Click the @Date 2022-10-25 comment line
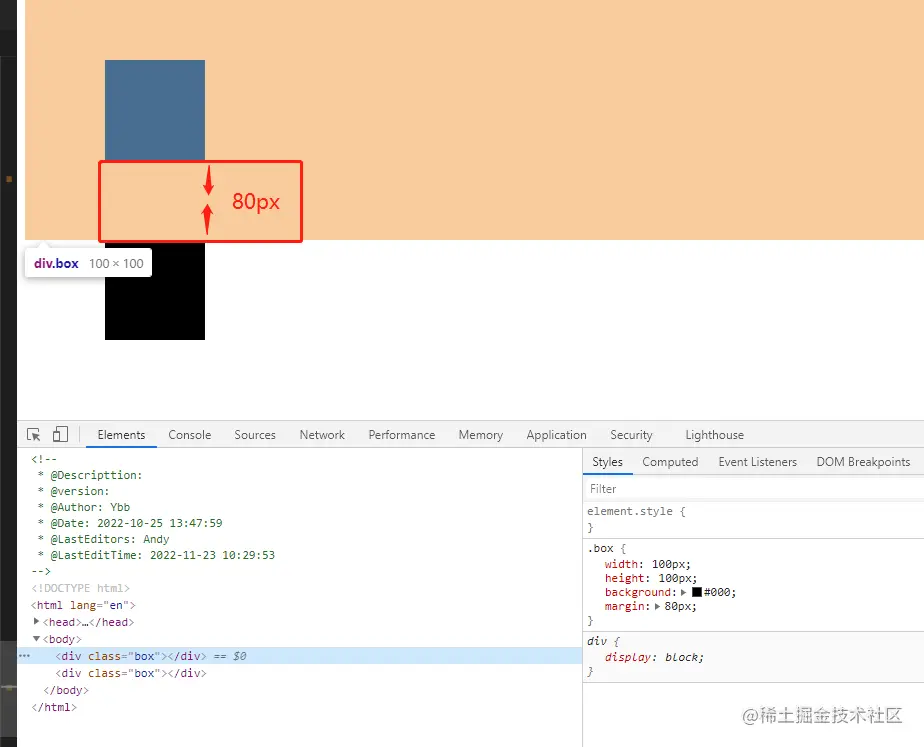The height and width of the screenshot is (747, 924). [130, 523]
